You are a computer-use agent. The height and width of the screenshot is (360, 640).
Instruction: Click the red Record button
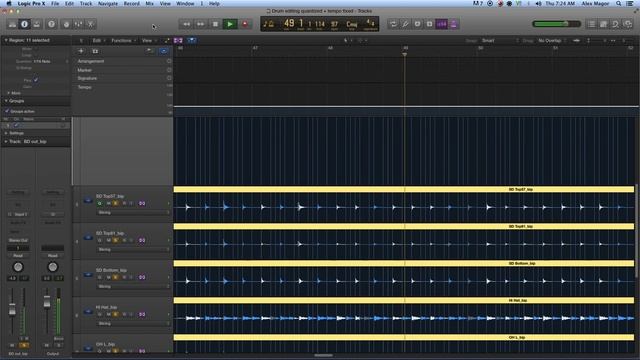click(x=245, y=24)
